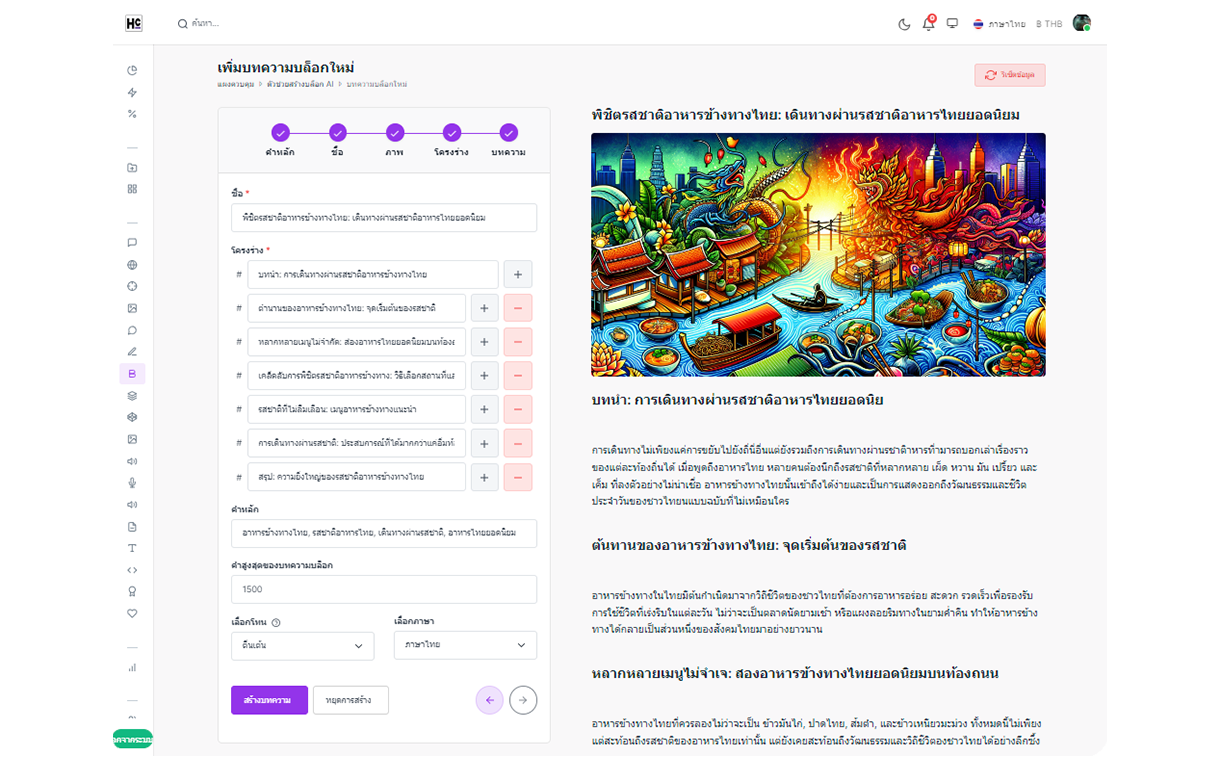This screenshot has height=758, width=1220.
Task: Open the user avatar profile menu
Action: click(1081, 23)
